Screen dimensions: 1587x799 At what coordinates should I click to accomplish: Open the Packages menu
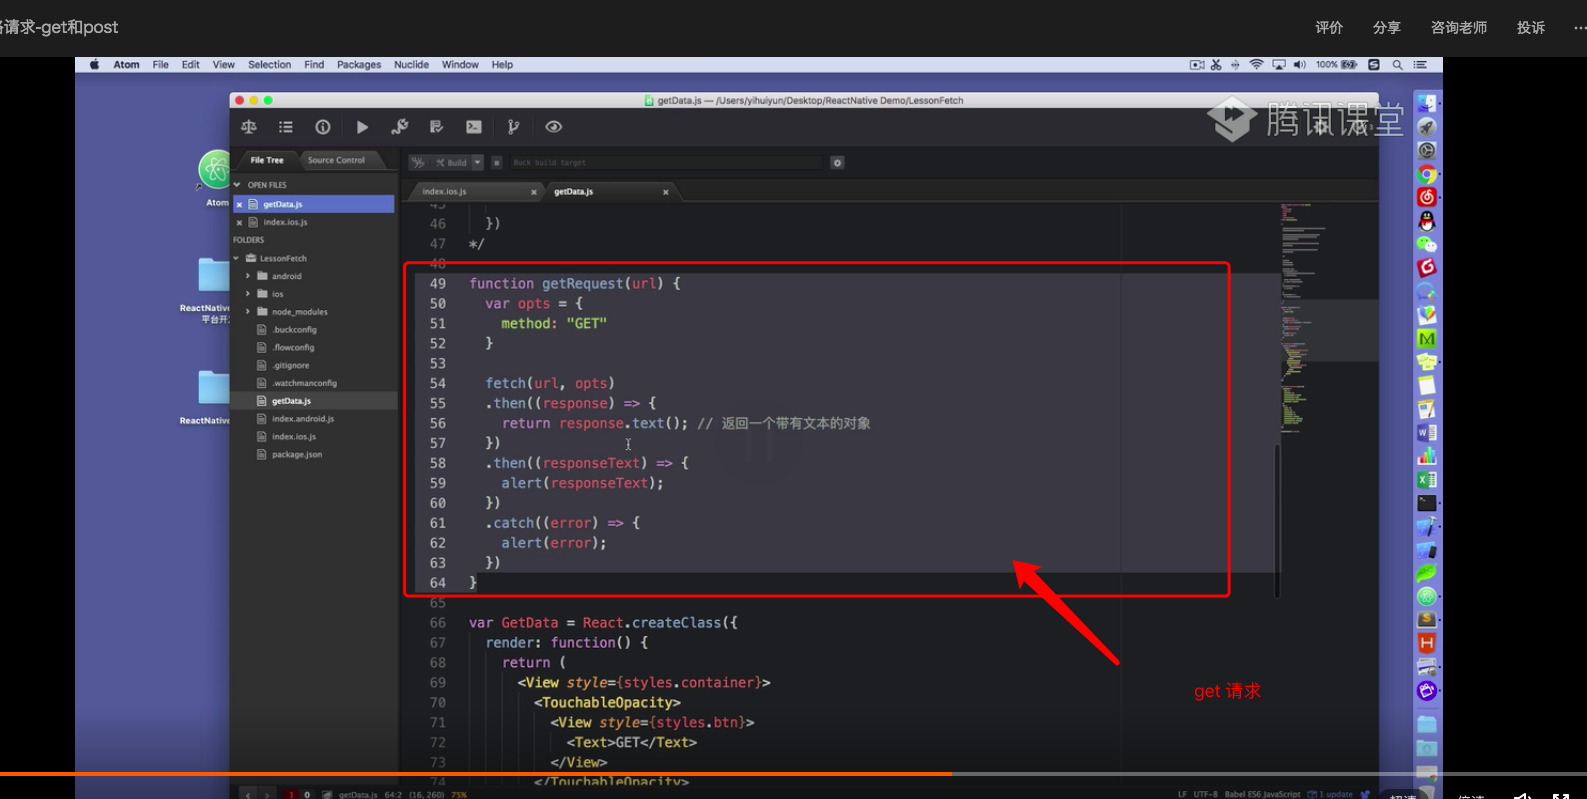pyautogui.click(x=358, y=65)
